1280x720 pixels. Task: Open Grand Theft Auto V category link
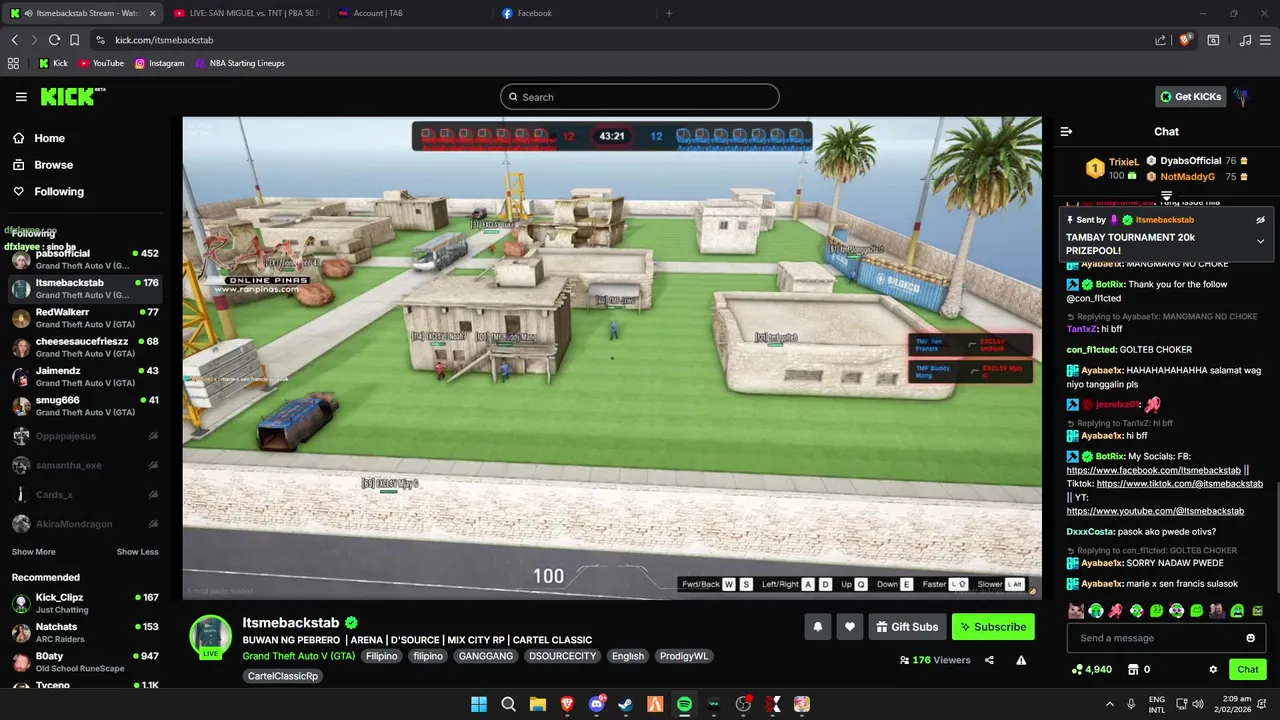tap(298, 656)
